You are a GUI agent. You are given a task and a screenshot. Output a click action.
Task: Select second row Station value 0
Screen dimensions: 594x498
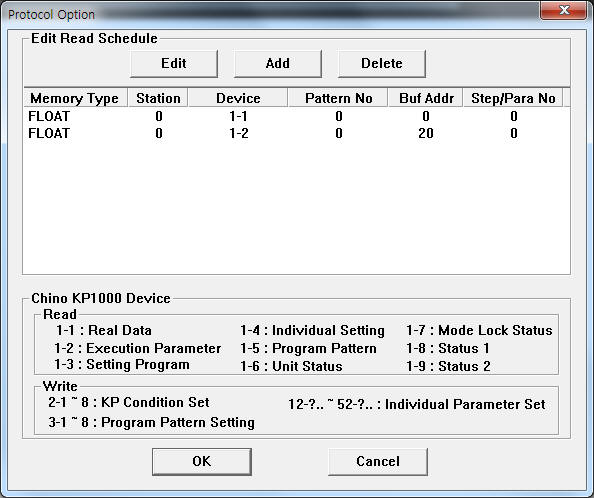[x=159, y=133]
